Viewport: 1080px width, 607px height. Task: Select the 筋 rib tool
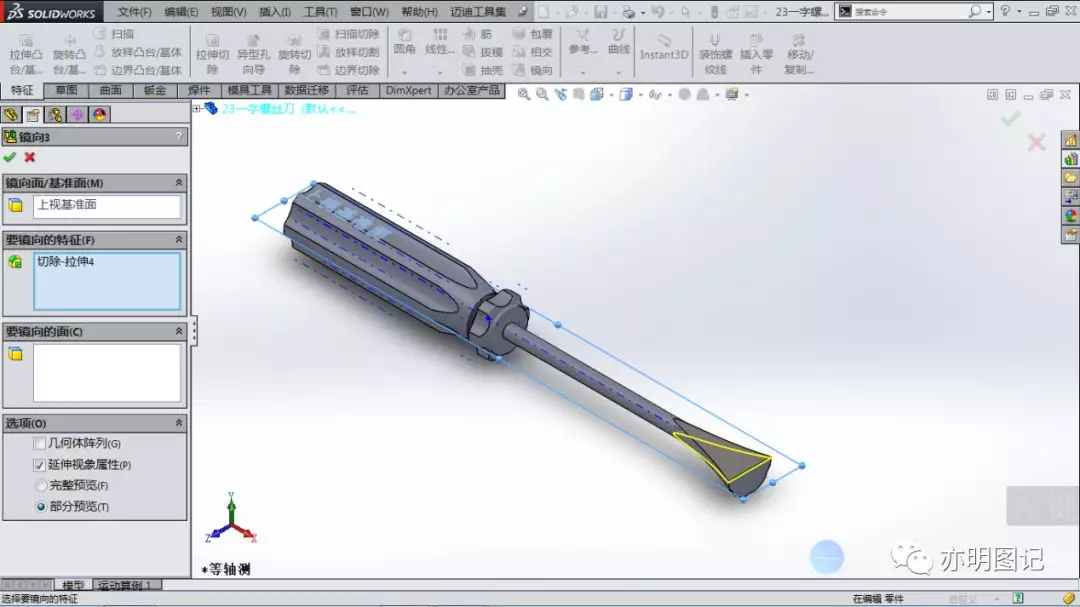pyautogui.click(x=477, y=34)
